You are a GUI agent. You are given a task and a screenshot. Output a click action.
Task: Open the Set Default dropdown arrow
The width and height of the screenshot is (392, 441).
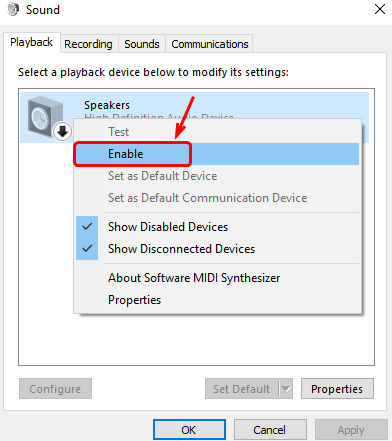pyautogui.click(x=286, y=388)
